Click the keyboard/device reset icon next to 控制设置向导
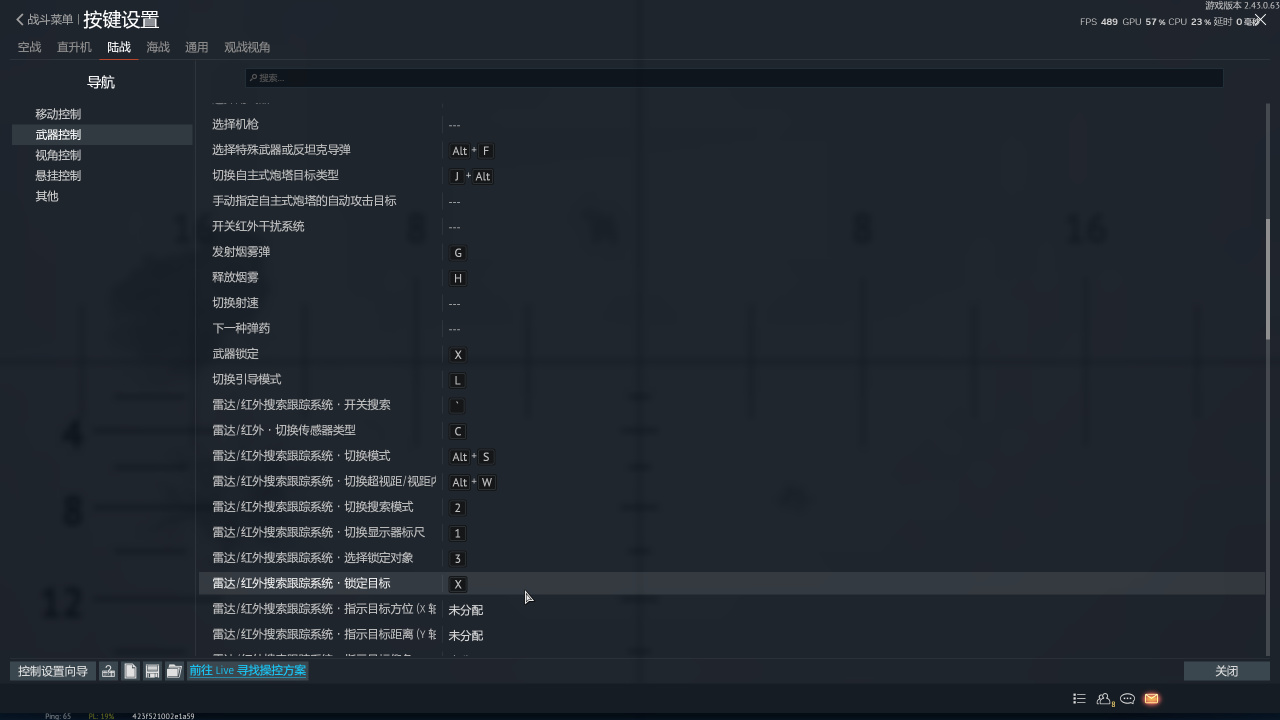 point(108,671)
